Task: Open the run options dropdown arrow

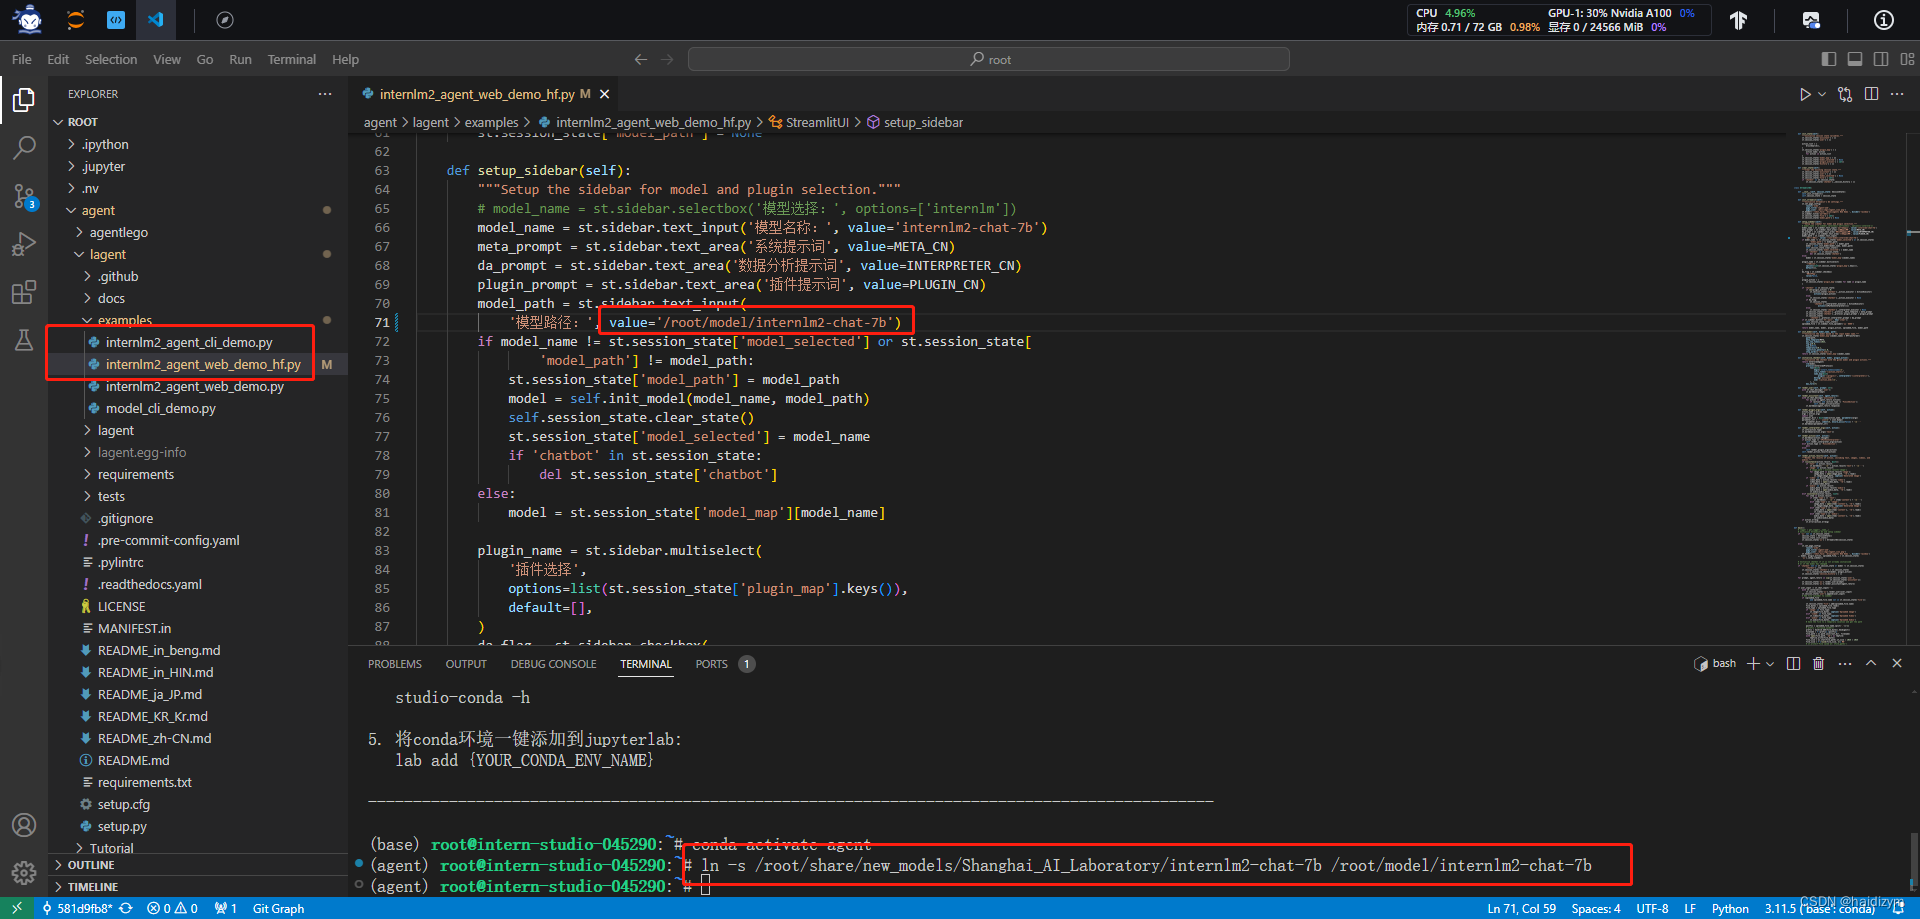Action: pos(1822,94)
